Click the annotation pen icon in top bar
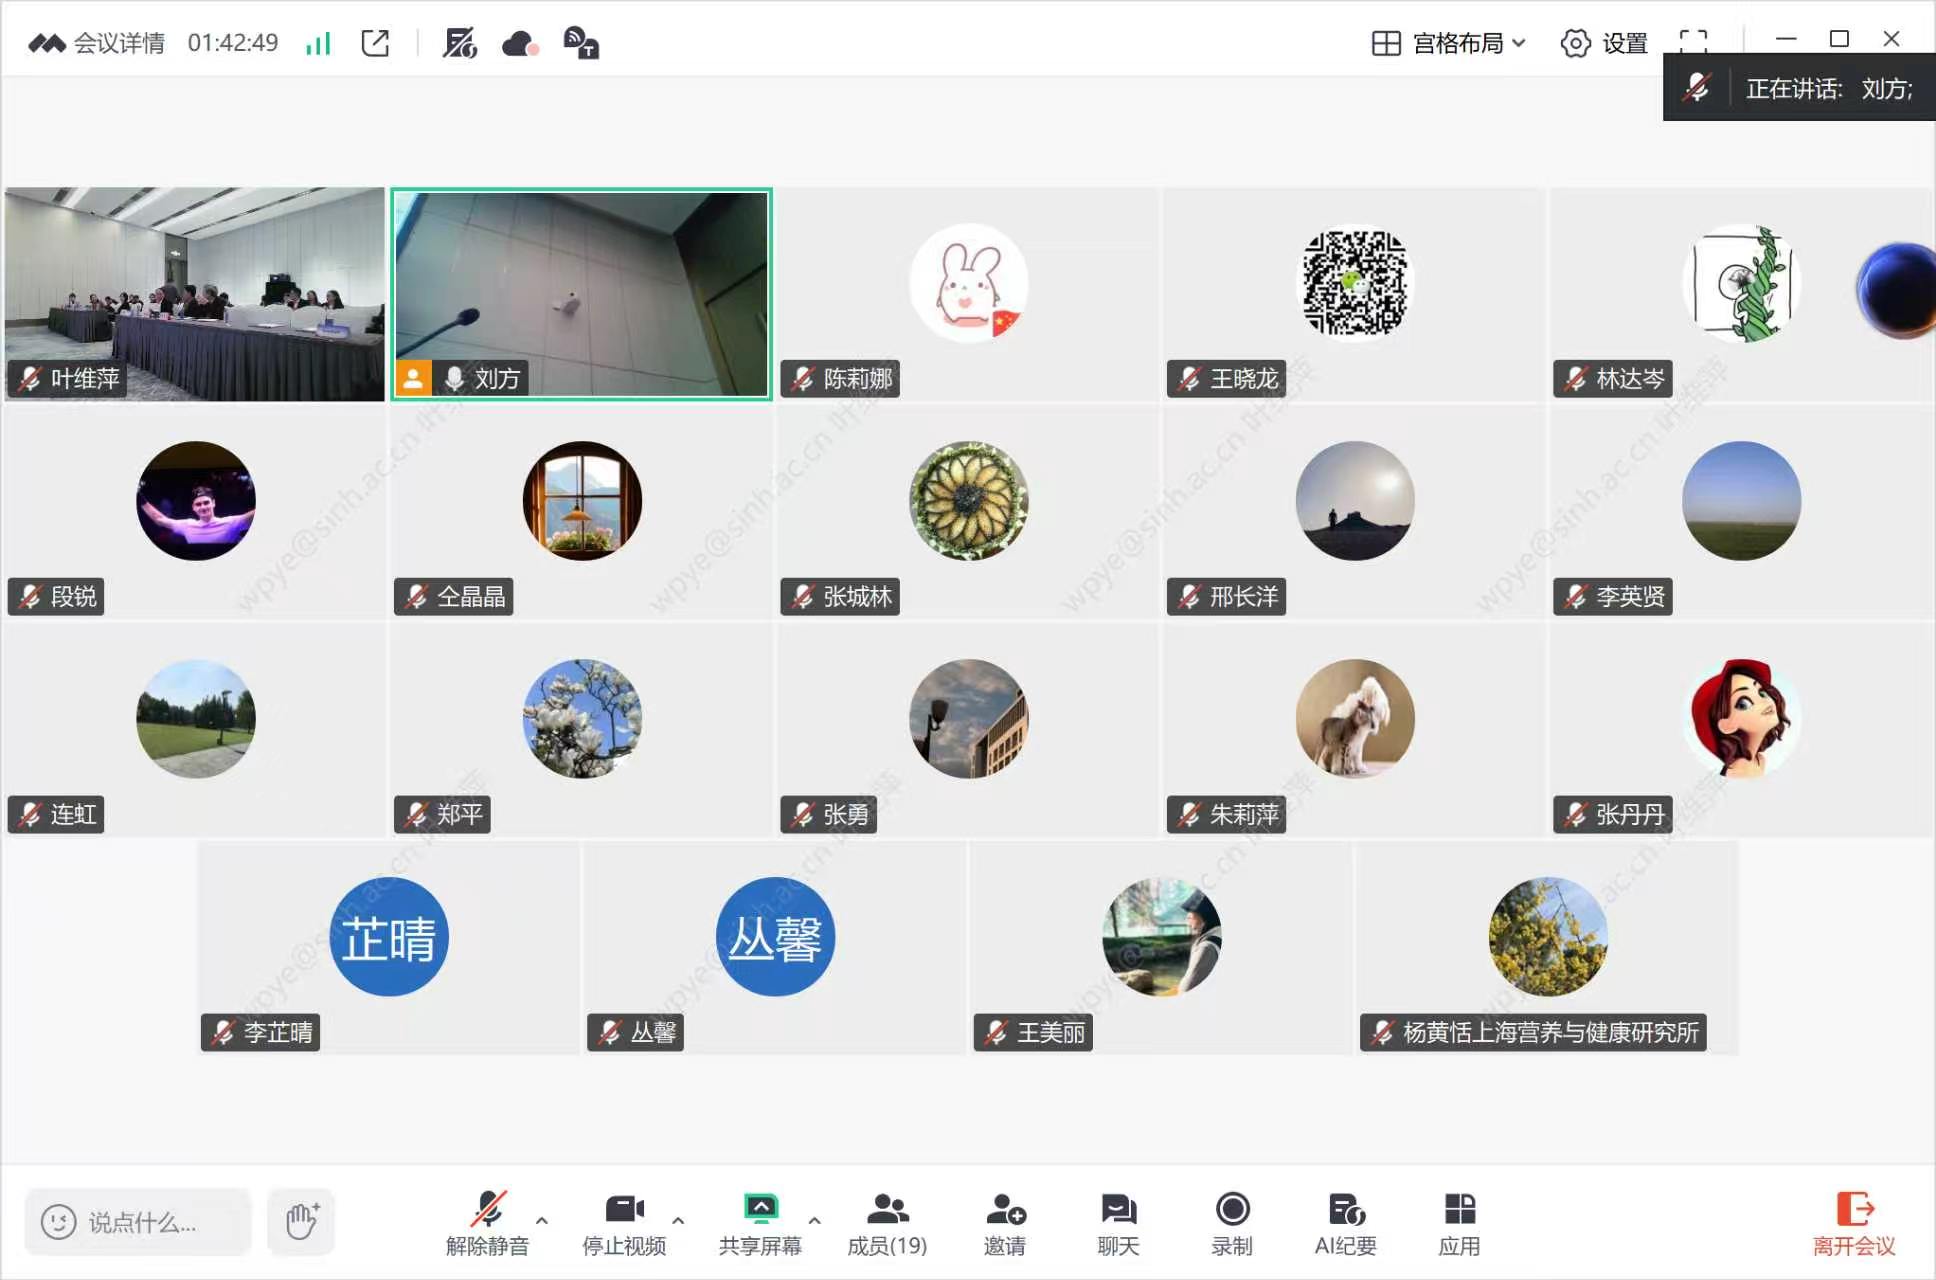 [459, 43]
